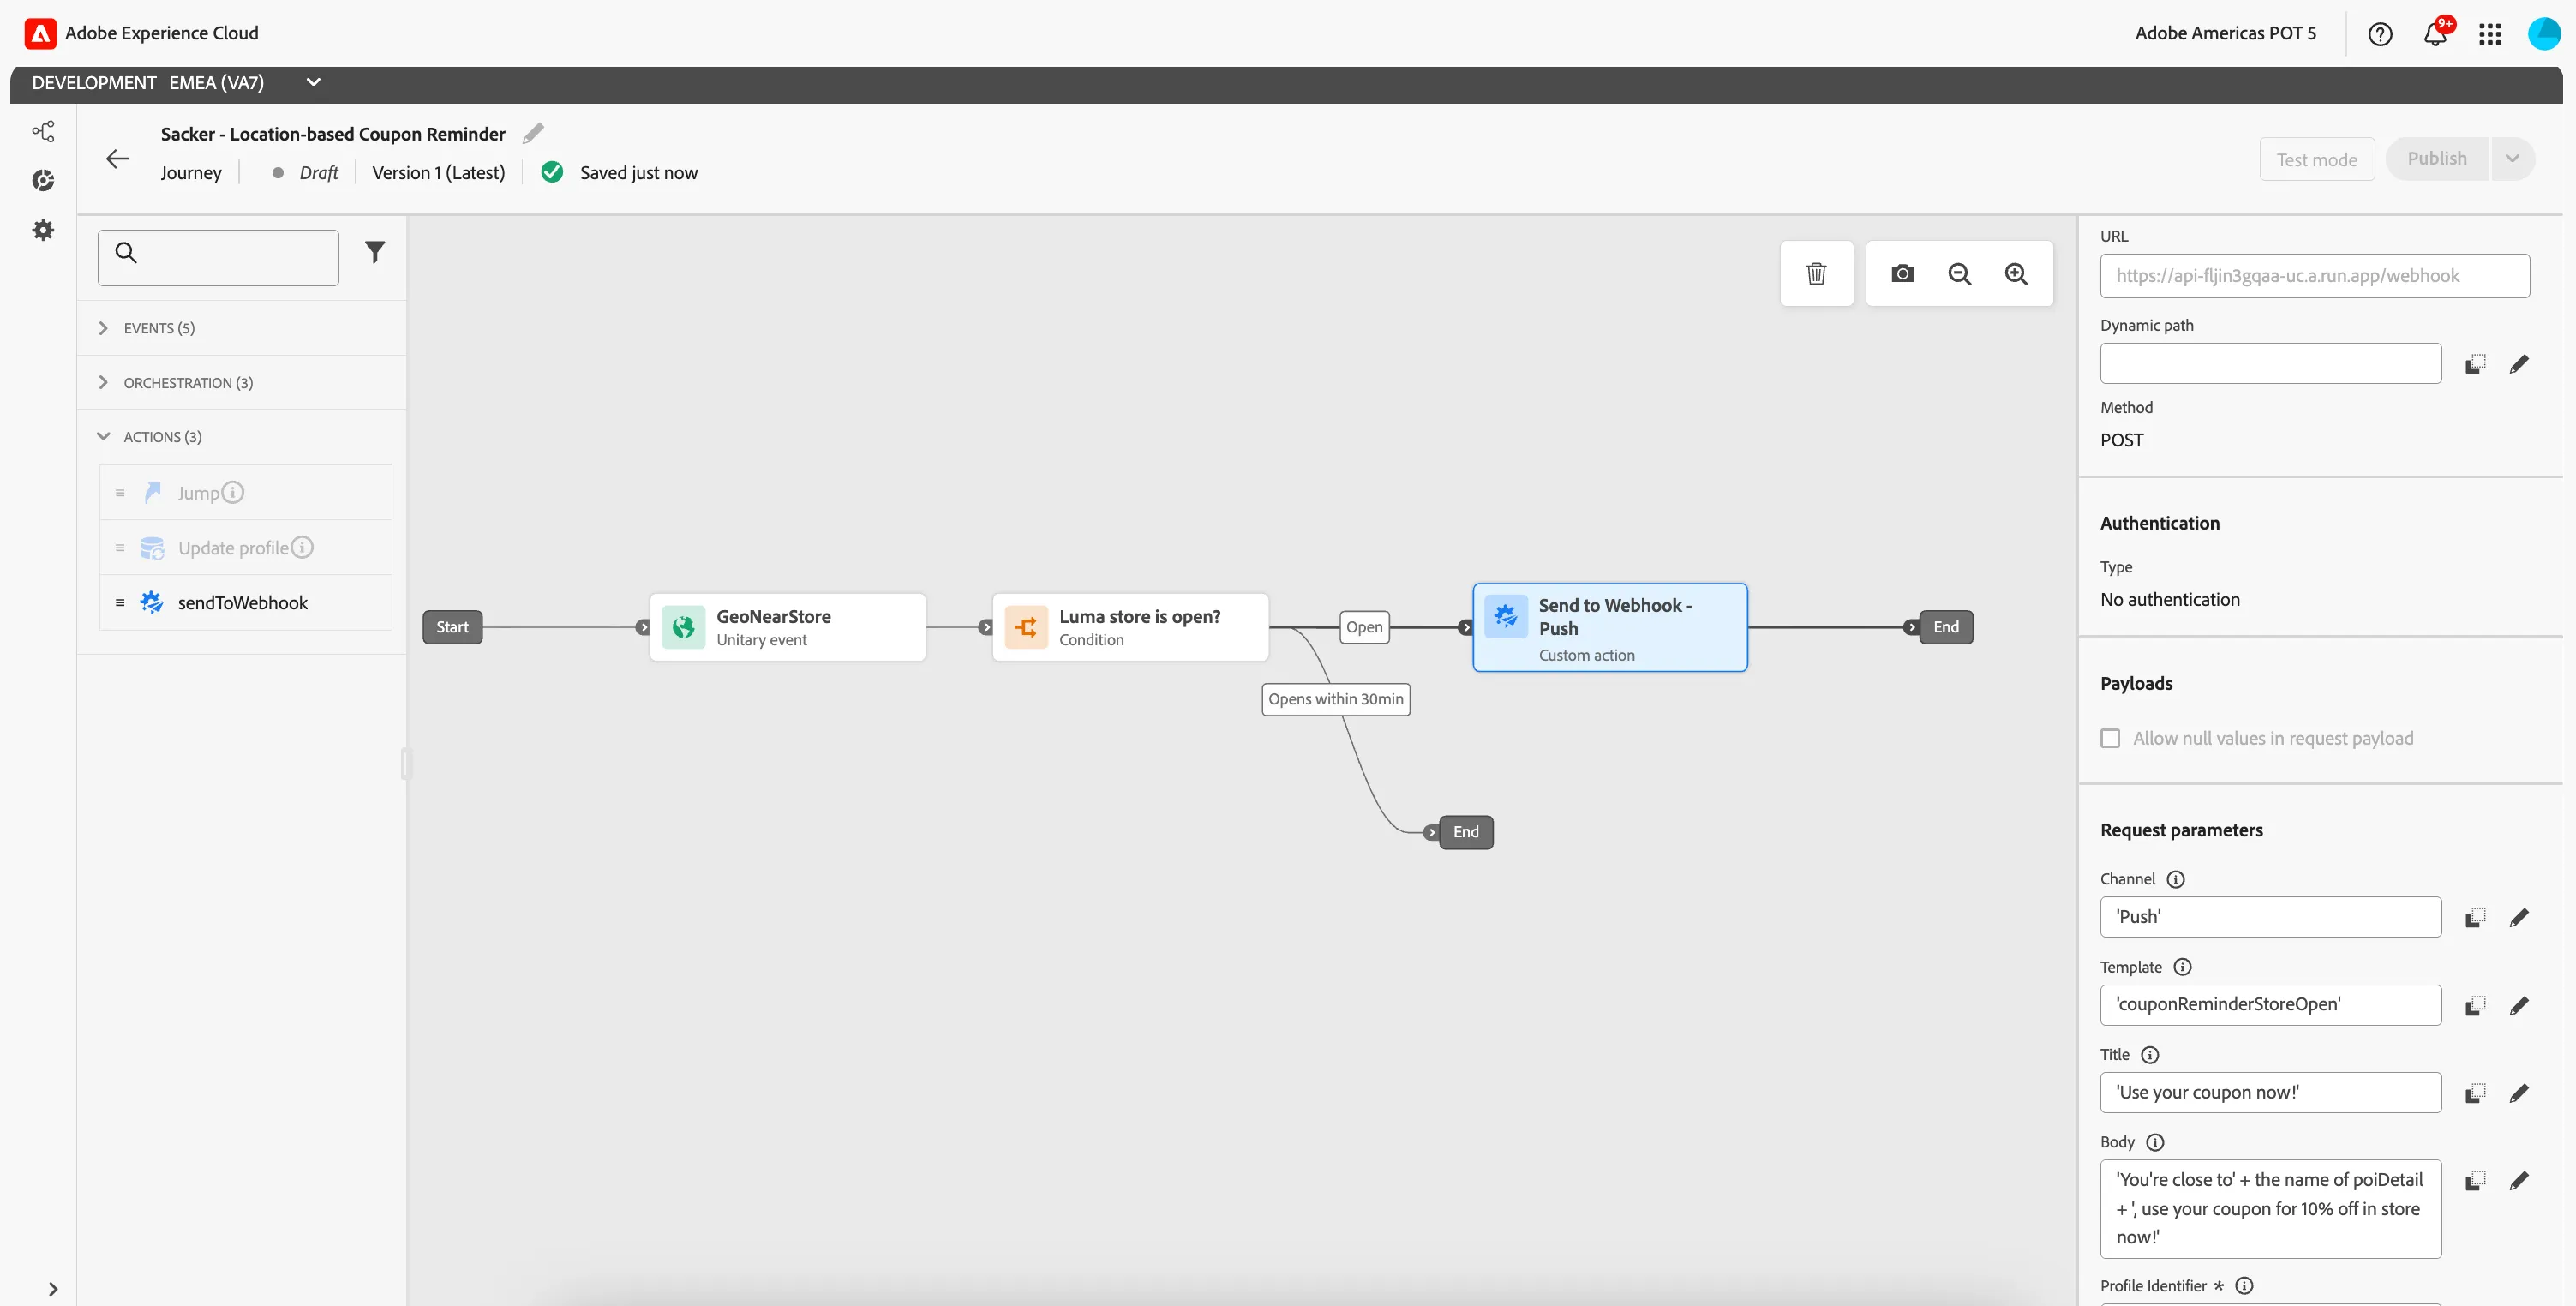Click End node of Opens within 30min
This screenshot has width=2576, height=1306.
click(1465, 832)
